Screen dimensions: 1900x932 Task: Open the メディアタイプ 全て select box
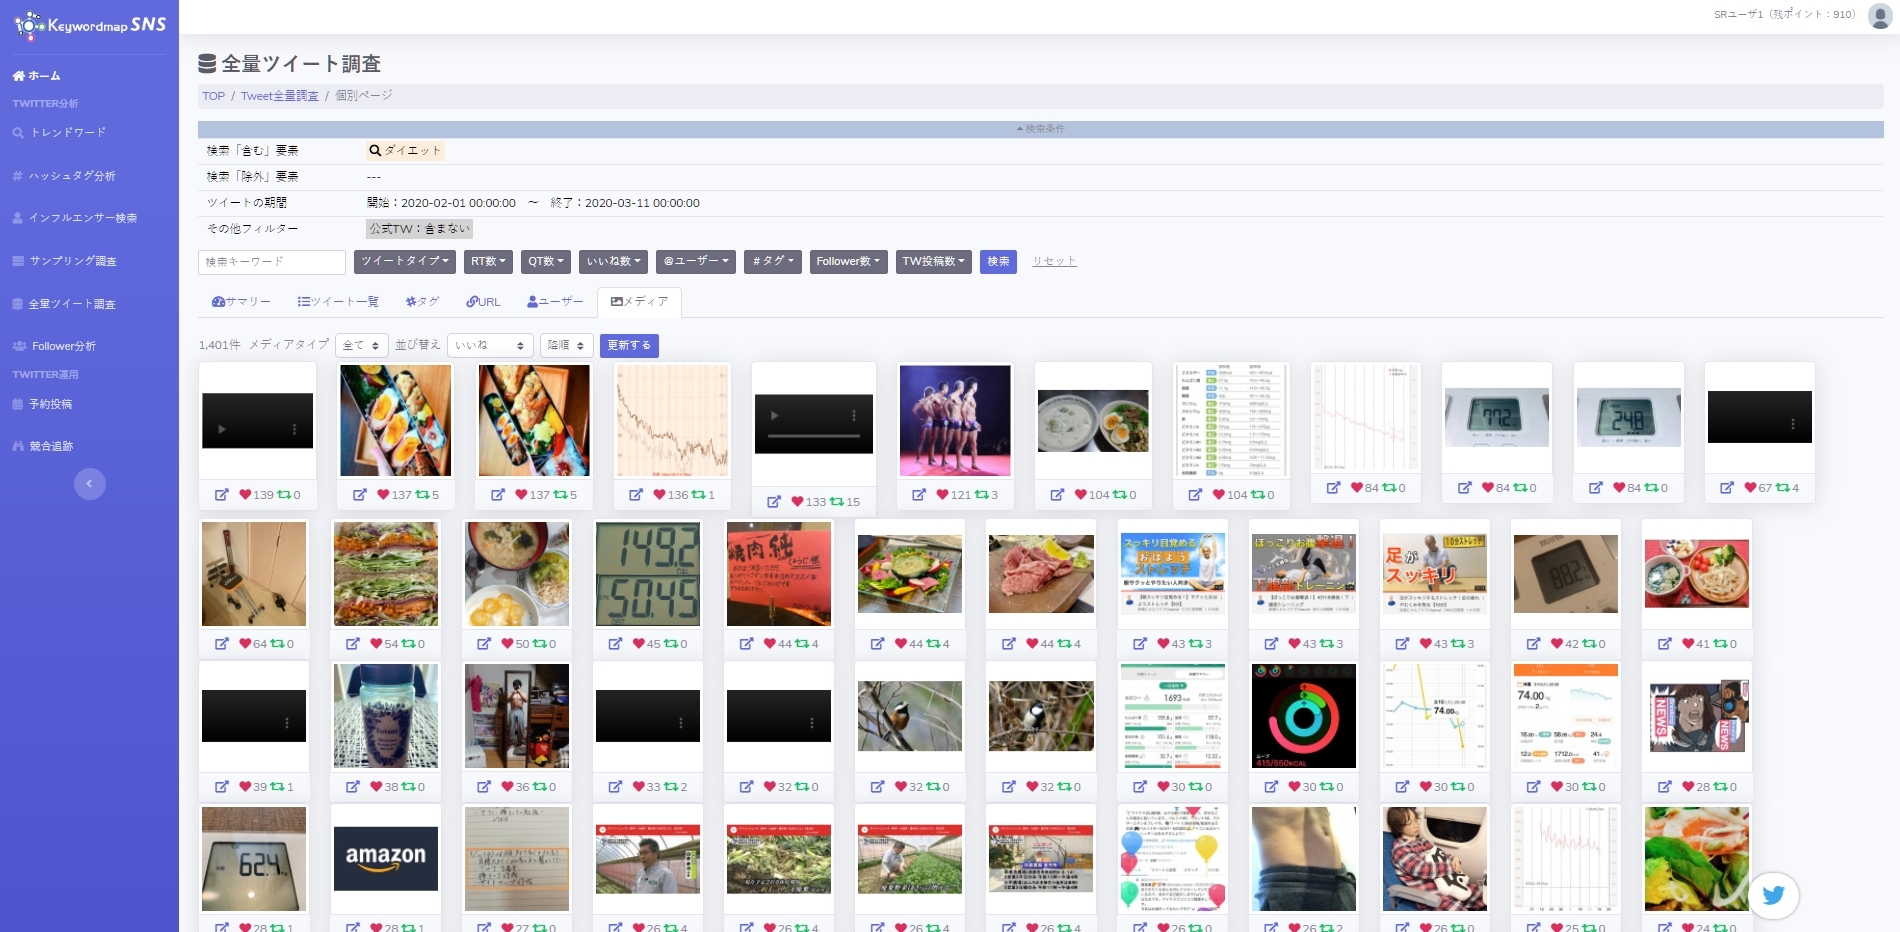point(361,345)
